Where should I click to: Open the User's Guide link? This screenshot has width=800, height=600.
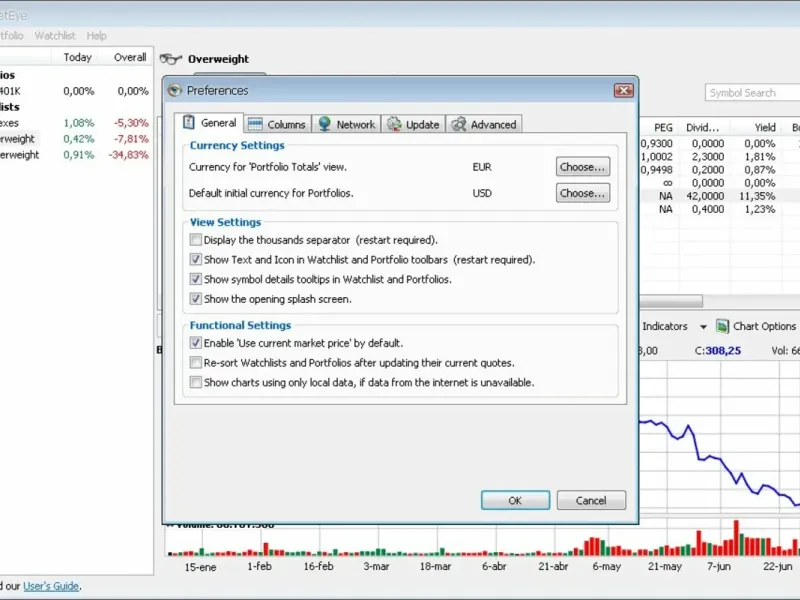(51, 586)
